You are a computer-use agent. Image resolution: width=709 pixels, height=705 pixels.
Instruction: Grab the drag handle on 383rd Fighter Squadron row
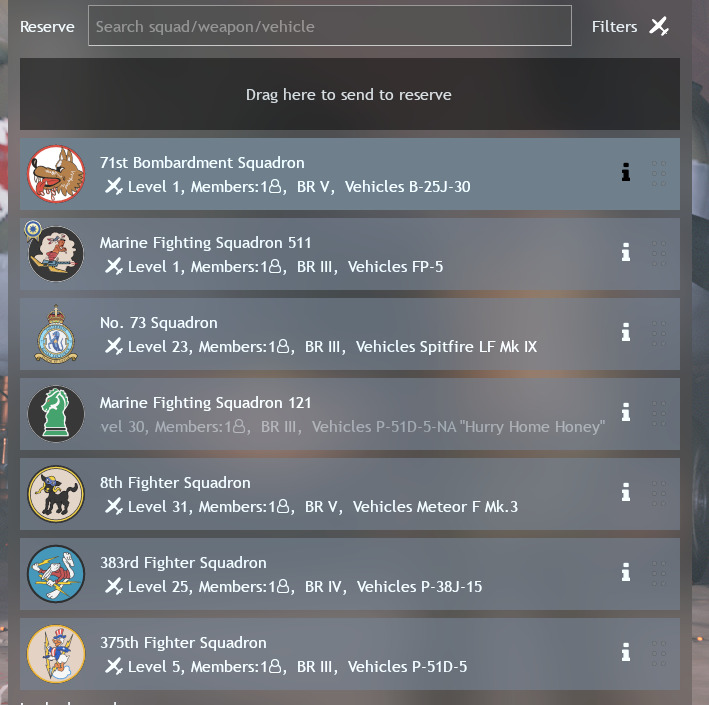(659, 573)
